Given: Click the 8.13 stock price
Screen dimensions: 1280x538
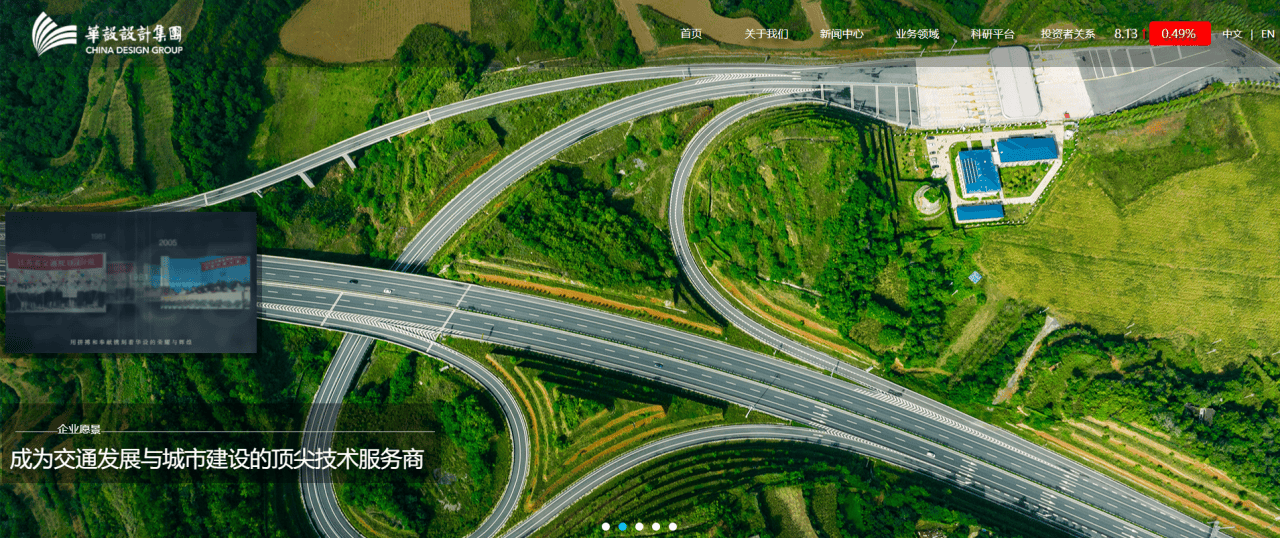Looking at the screenshot, I should point(1125,34).
